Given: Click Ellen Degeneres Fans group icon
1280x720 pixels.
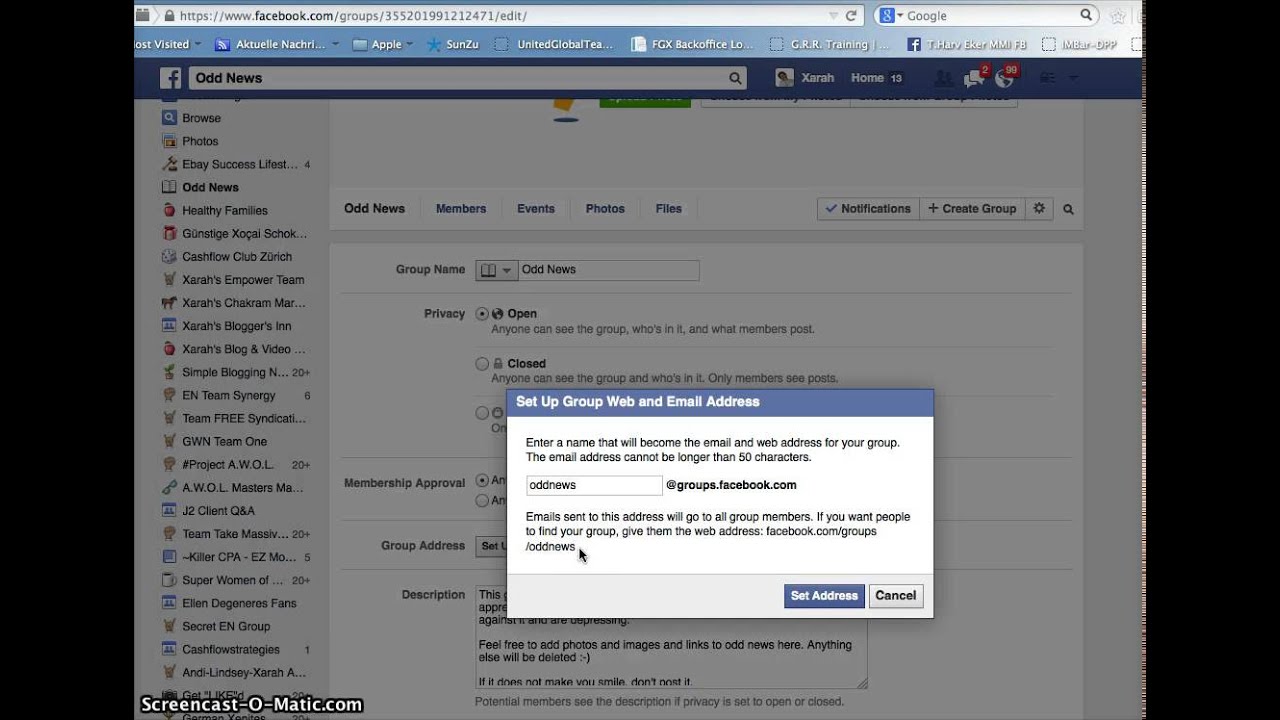Looking at the screenshot, I should [169, 603].
